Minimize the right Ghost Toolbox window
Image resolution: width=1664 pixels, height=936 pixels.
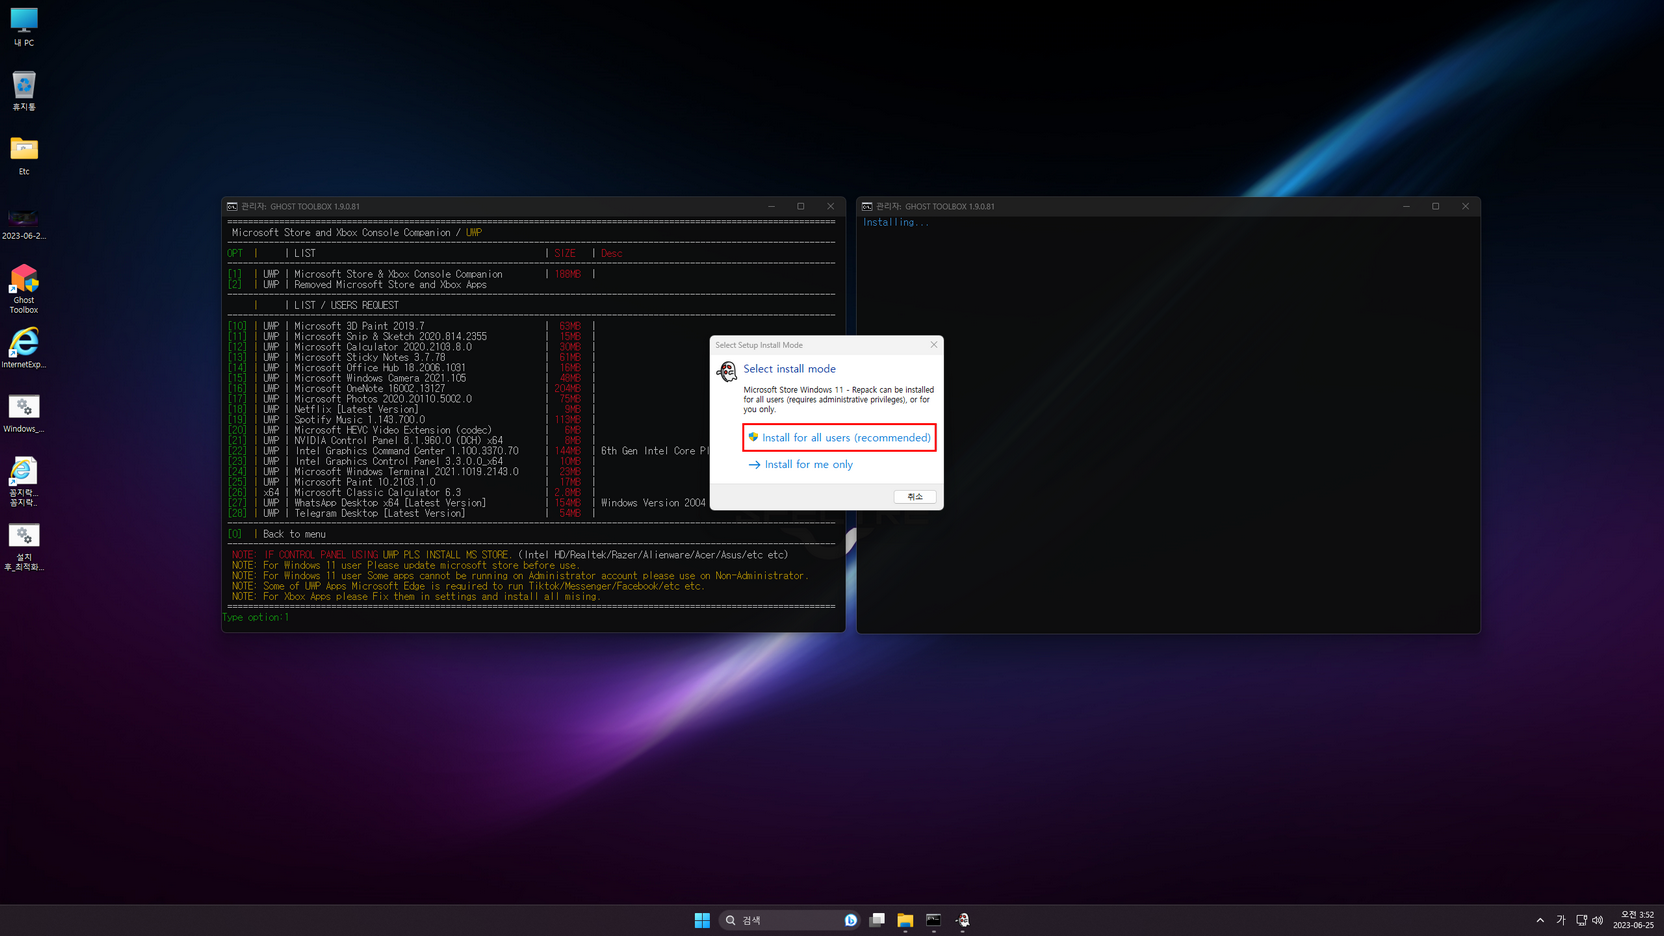click(x=1406, y=207)
